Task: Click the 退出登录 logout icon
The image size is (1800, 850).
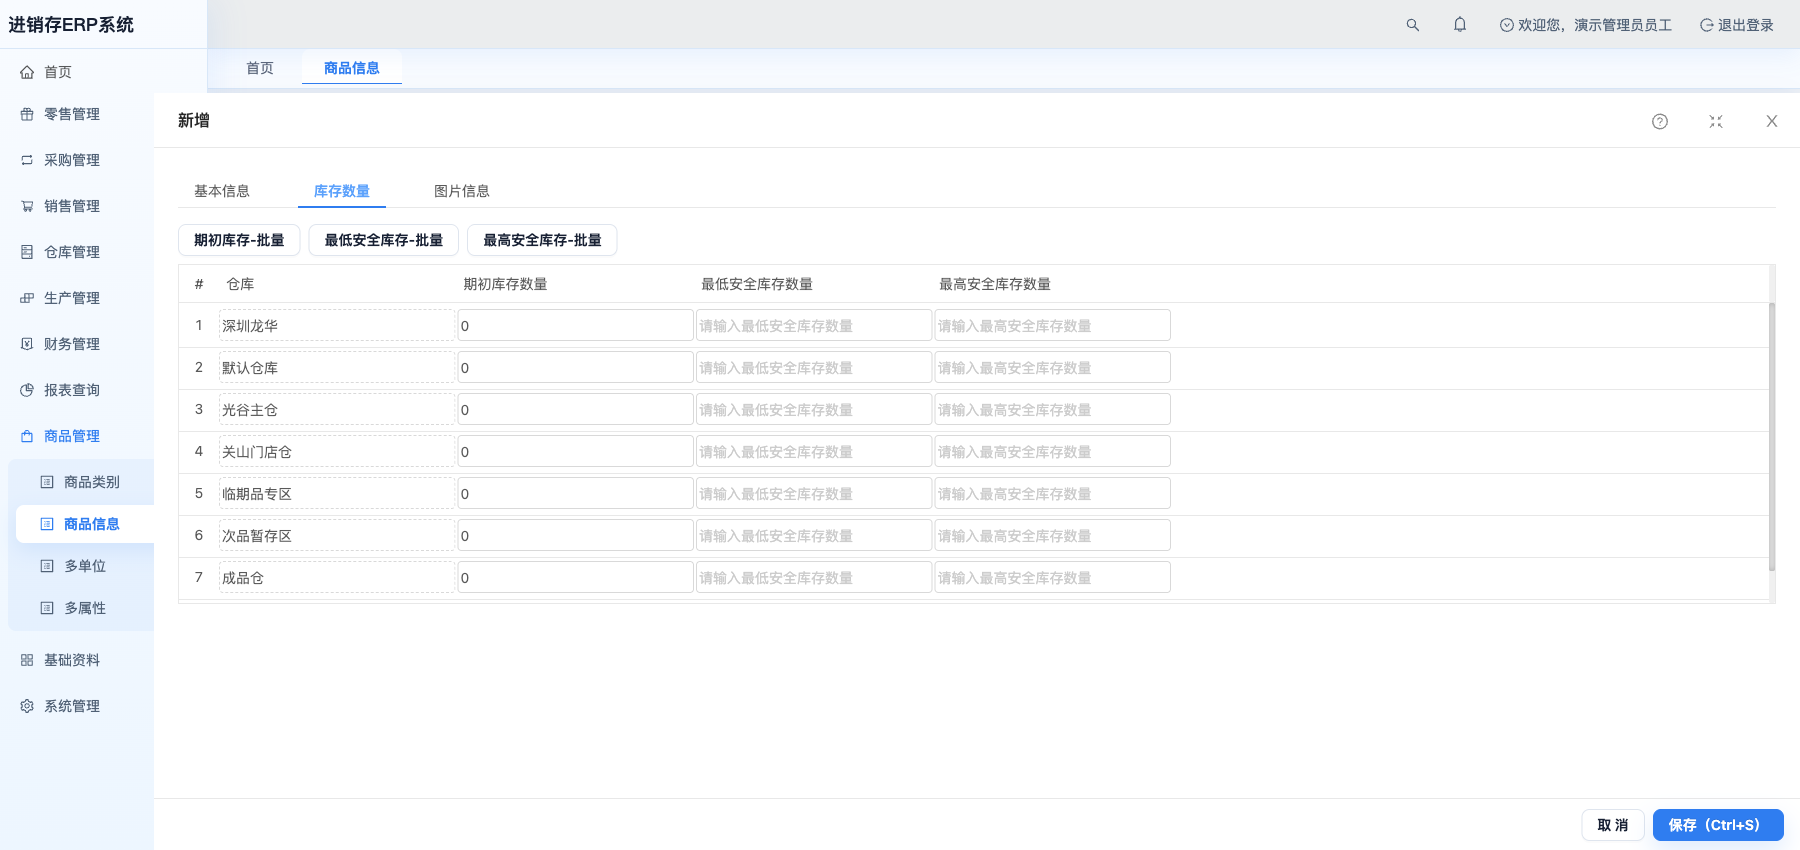Action: click(x=1707, y=25)
